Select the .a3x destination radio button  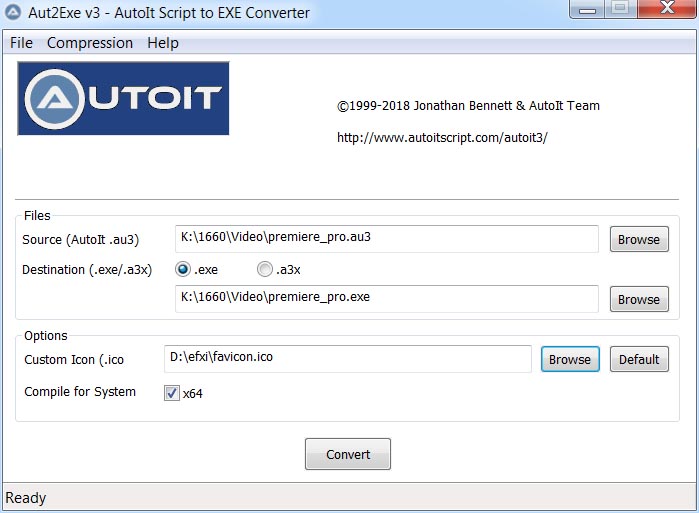(x=265, y=269)
